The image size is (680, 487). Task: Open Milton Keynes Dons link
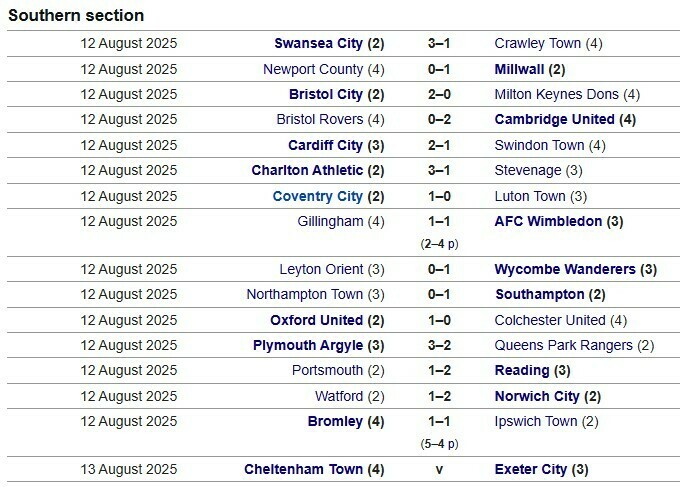[557, 94]
